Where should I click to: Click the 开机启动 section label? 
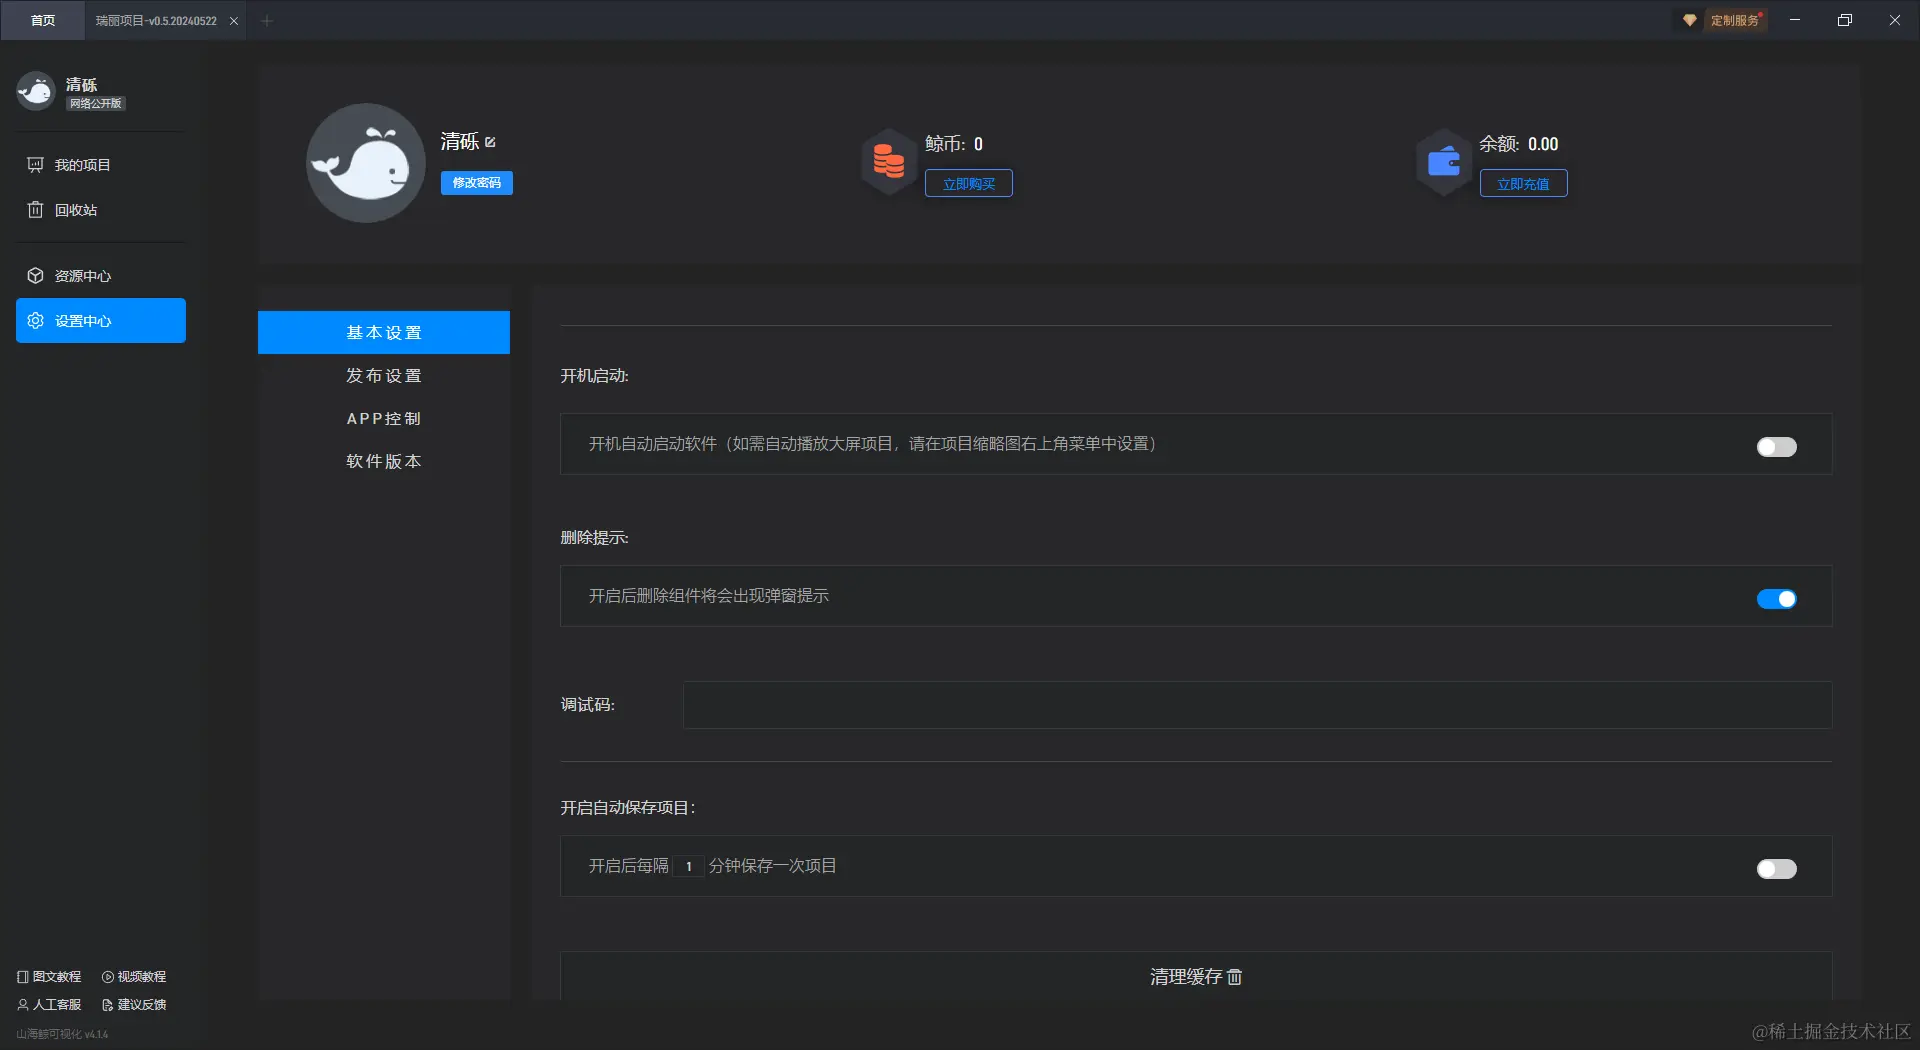click(x=594, y=376)
